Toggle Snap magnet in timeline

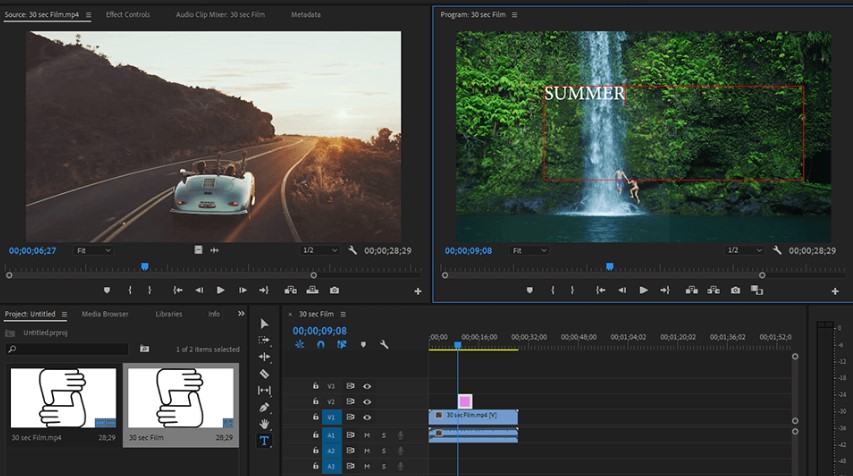[321, 344]
